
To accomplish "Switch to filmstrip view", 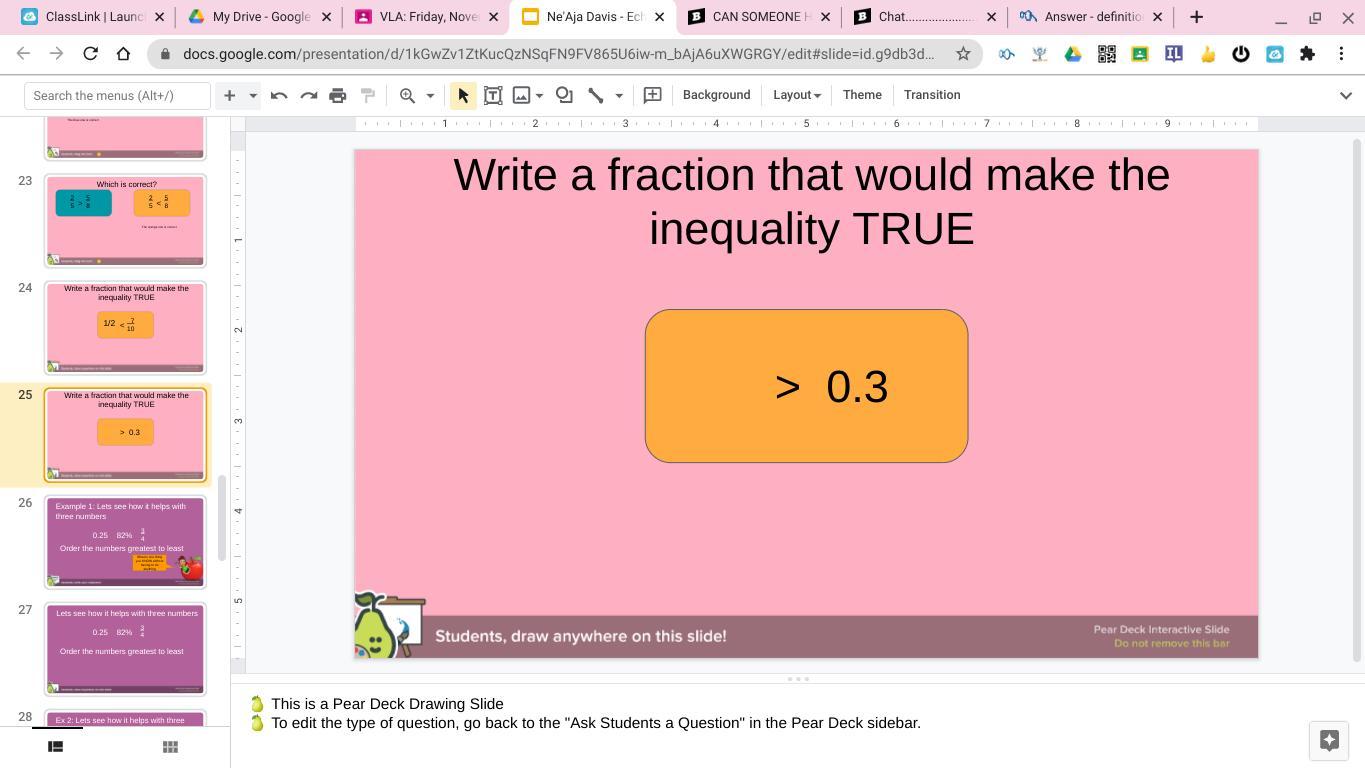I will tap(56, 746).
